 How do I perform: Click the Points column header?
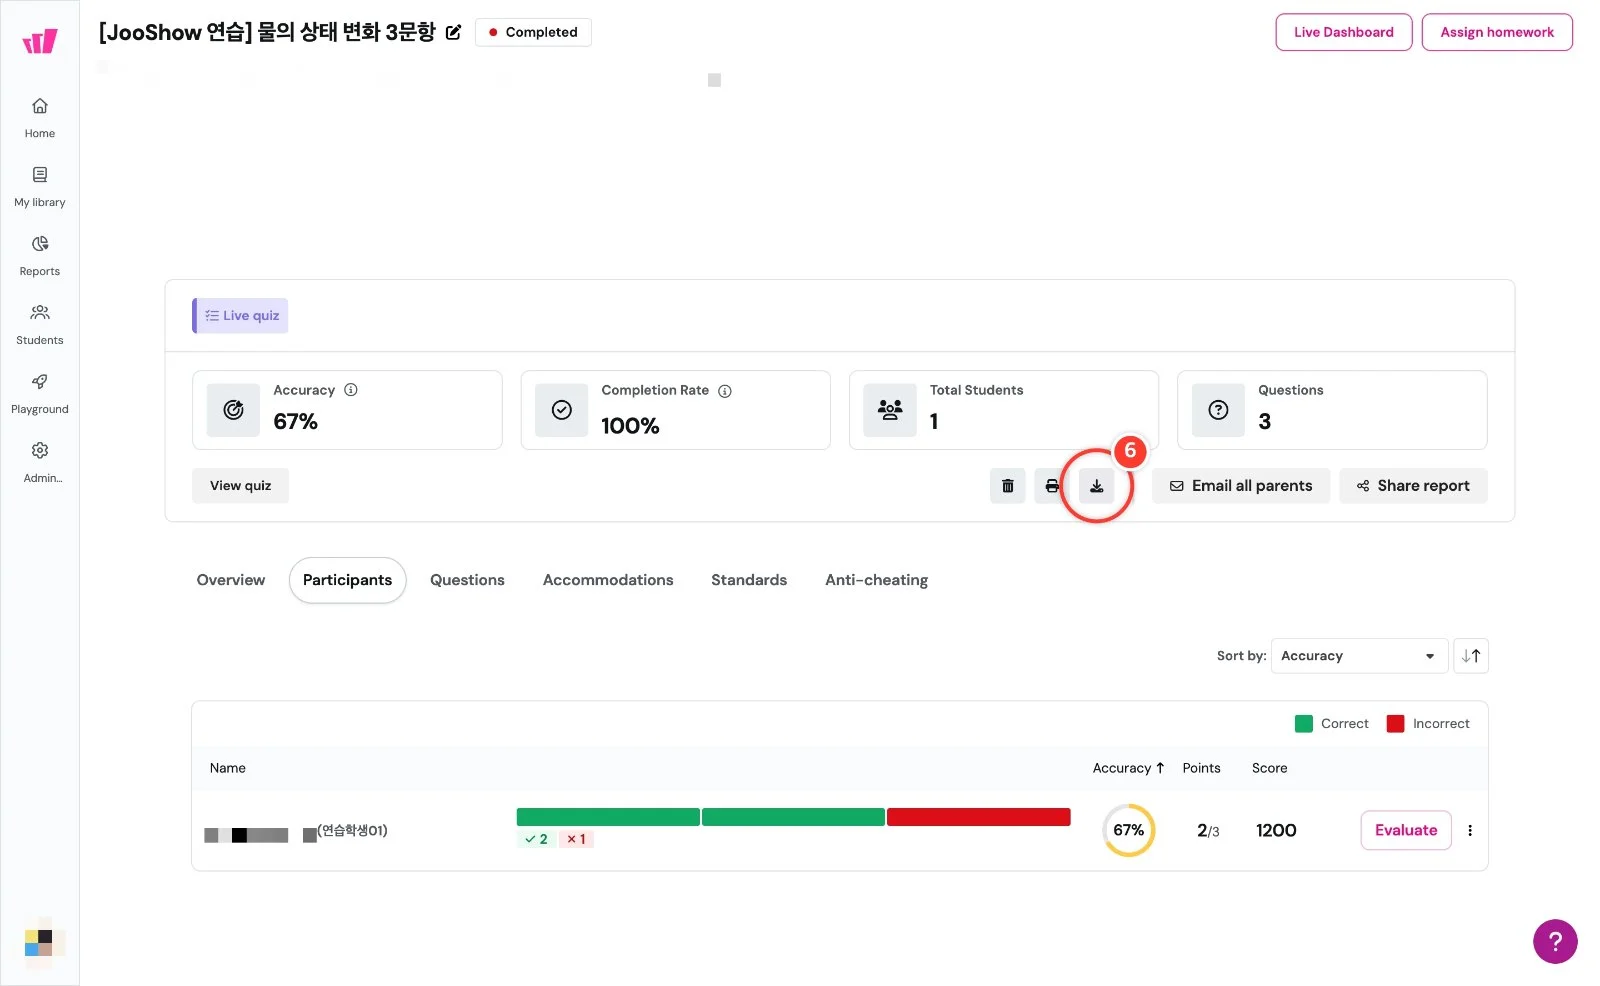click(x=1201, y=768)
